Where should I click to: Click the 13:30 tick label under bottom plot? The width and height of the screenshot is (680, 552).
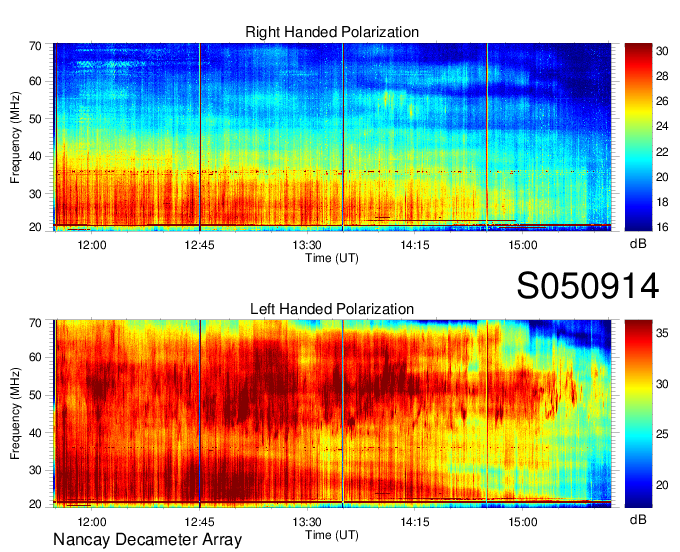(x=307, y=522)
